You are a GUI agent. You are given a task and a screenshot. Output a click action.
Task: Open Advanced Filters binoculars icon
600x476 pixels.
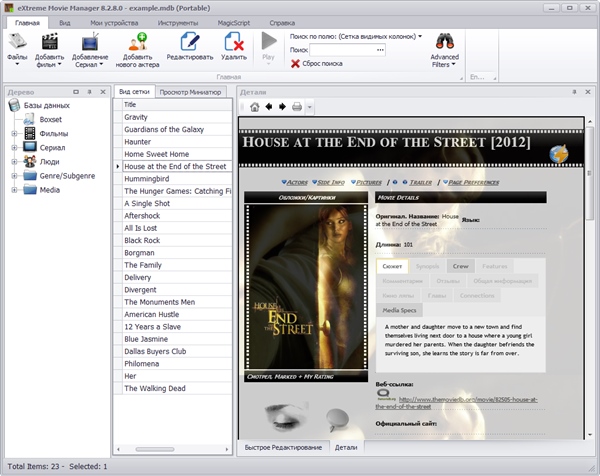444,42
